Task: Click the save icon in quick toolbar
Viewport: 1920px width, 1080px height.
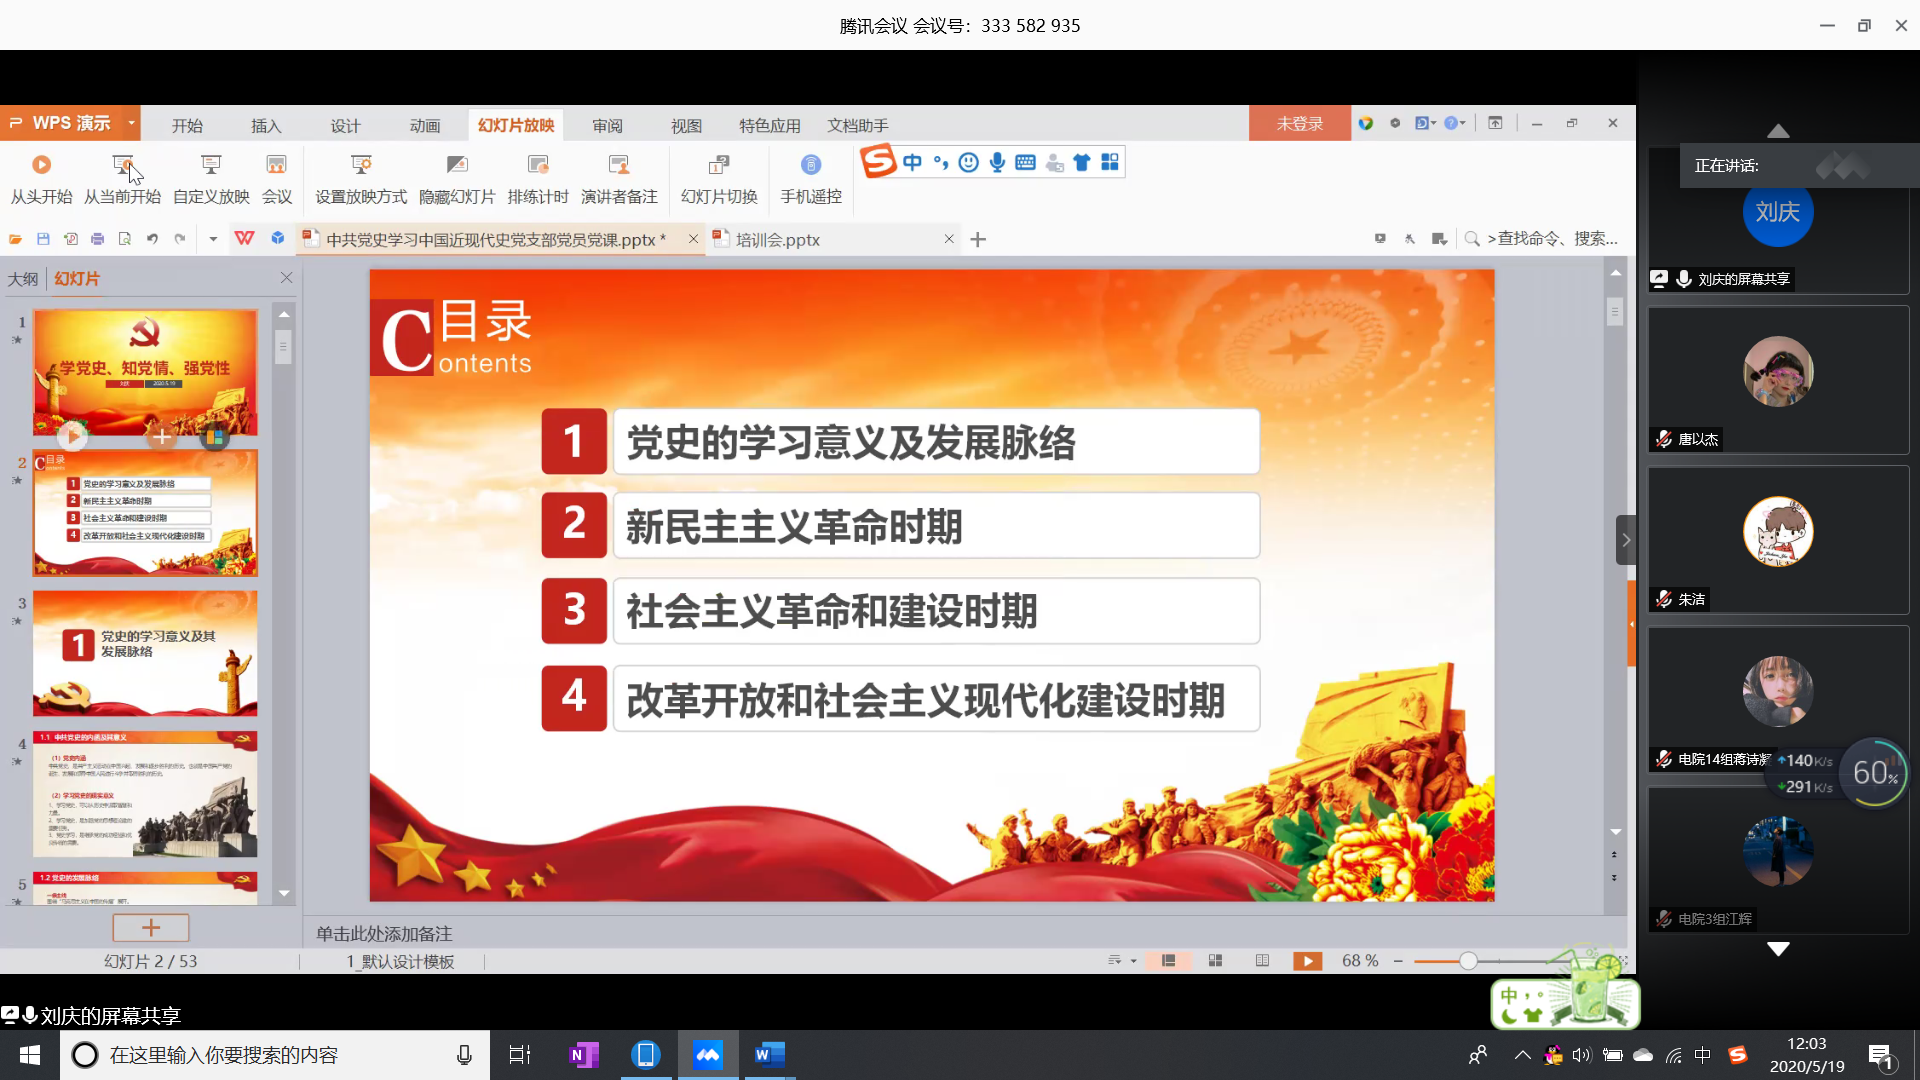Action: coord(43,239)
